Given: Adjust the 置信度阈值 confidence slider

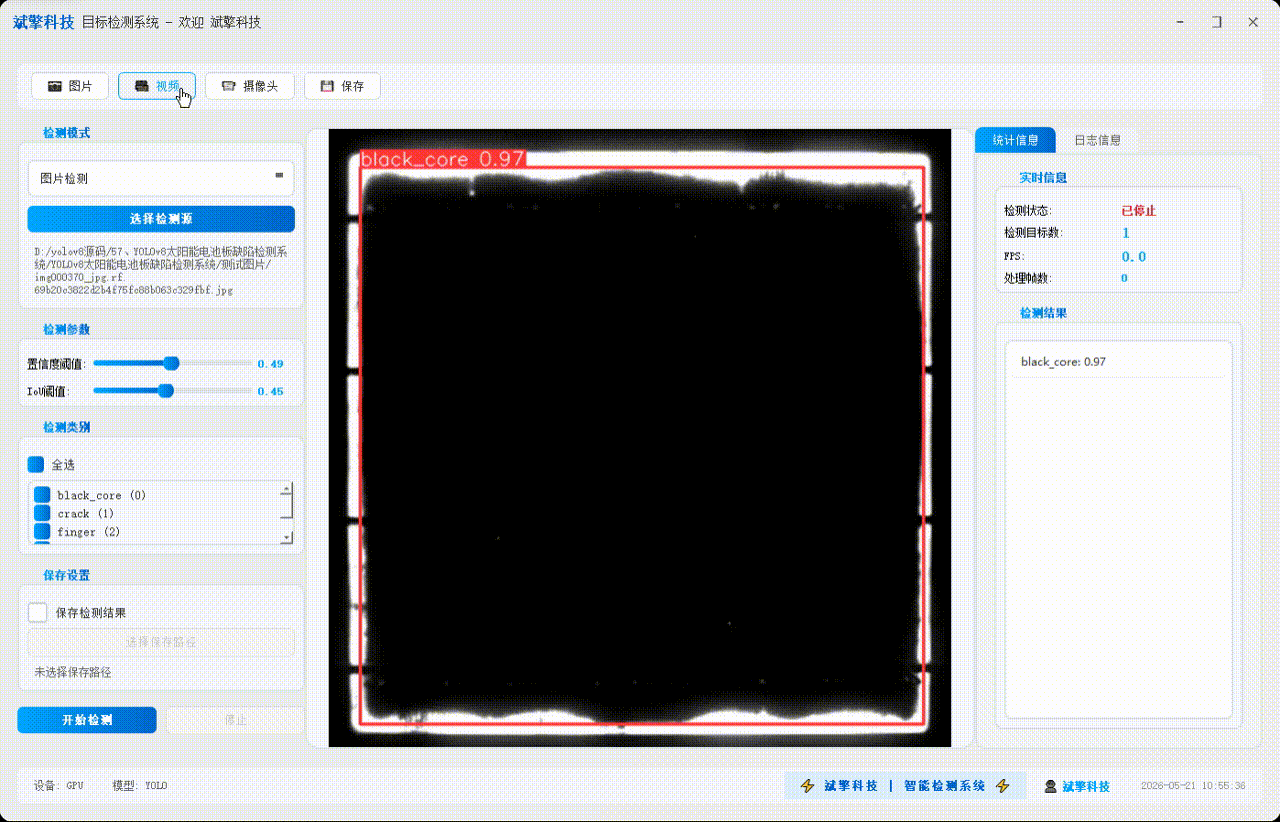Looking at the screenshot, I should point(171,363).
